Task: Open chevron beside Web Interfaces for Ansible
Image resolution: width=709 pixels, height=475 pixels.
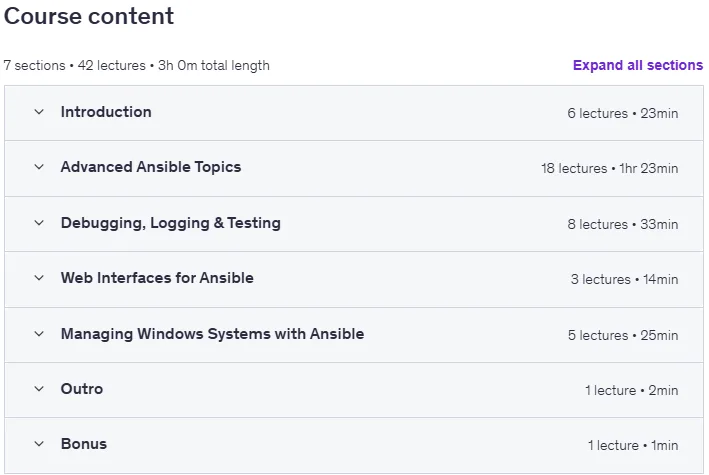Action: 39,278
